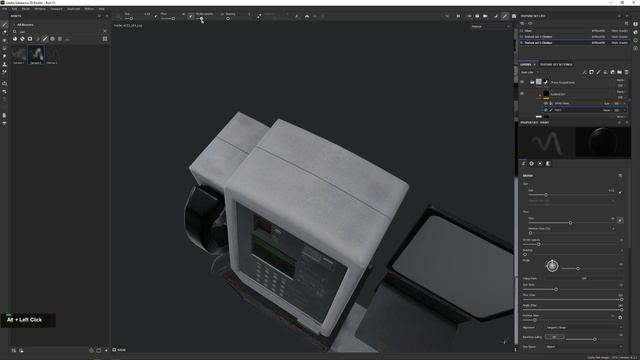Hide the second layer with black mask
Screen dimensions: 640x360
coord(522,94)
